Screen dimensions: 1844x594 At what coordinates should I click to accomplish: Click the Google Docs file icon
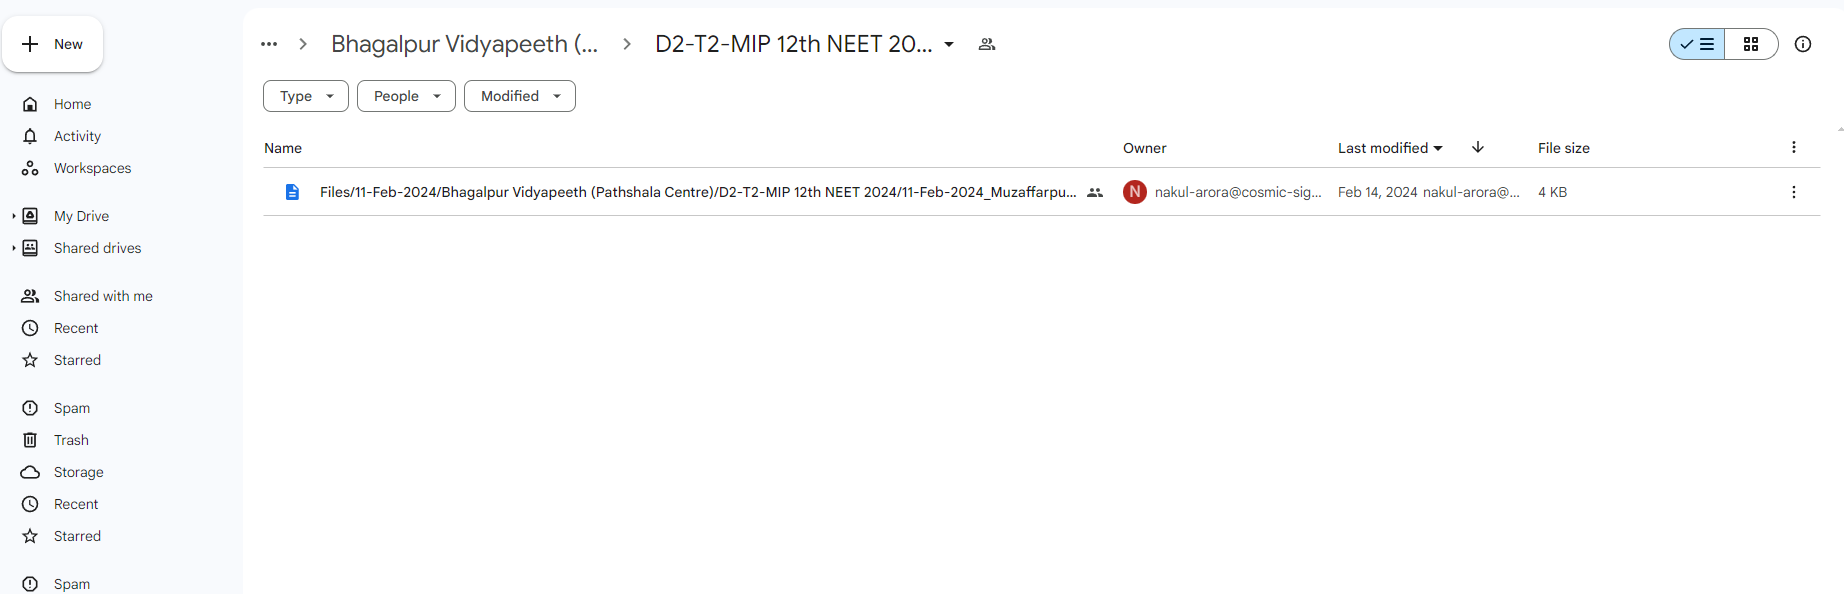(x=292, y=192)
